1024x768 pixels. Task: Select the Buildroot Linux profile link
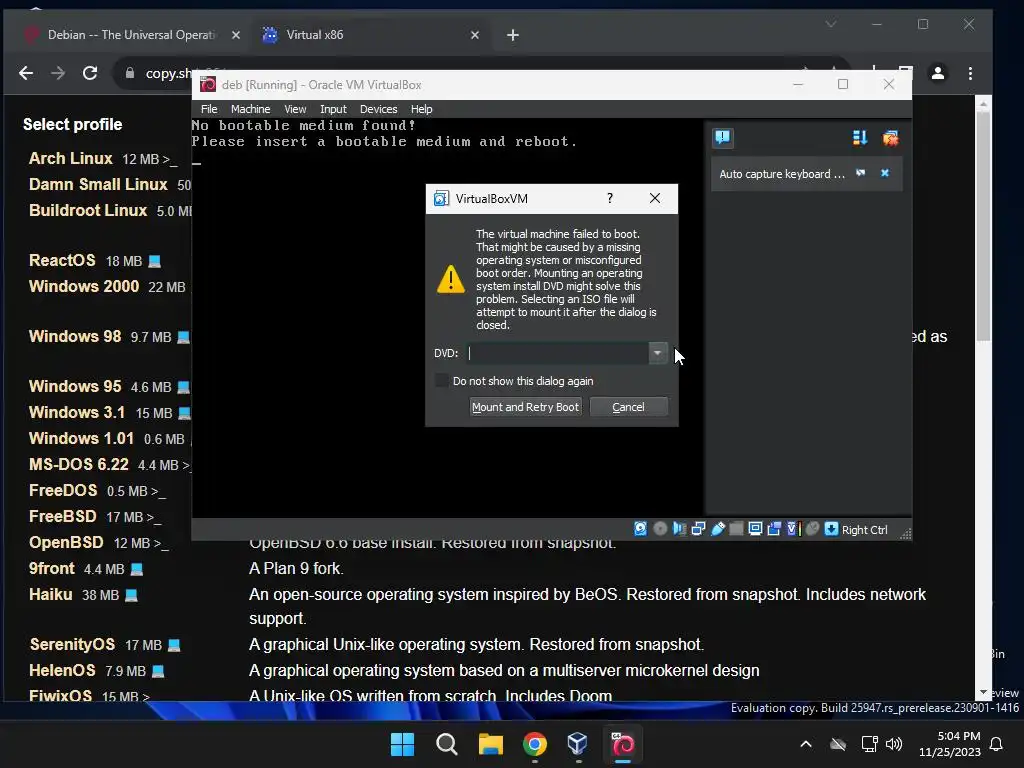click(88, 211)
